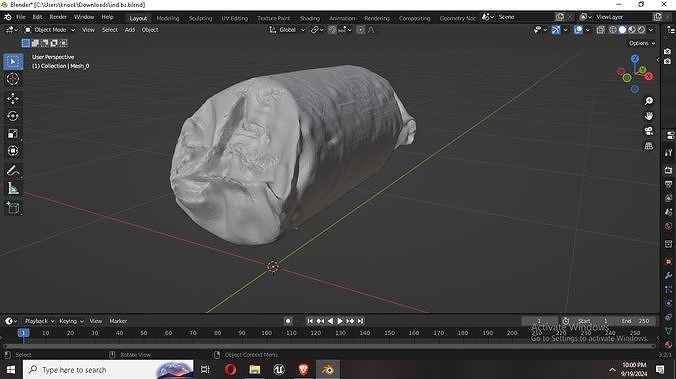Select the Scale tool

[x=13, y=134]
